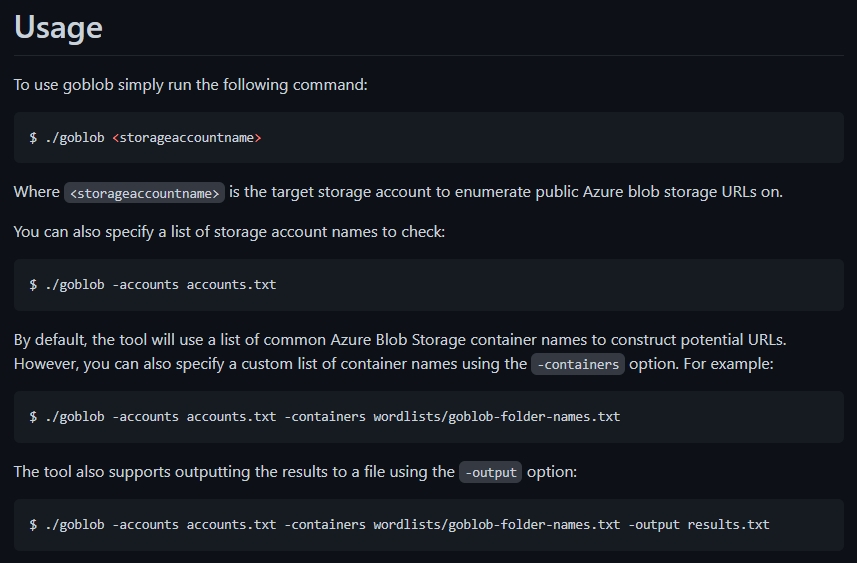Click accounts.txt in the second code block
Image resolution: width=857 pixels, height=563 pixels.
[231, 285]
